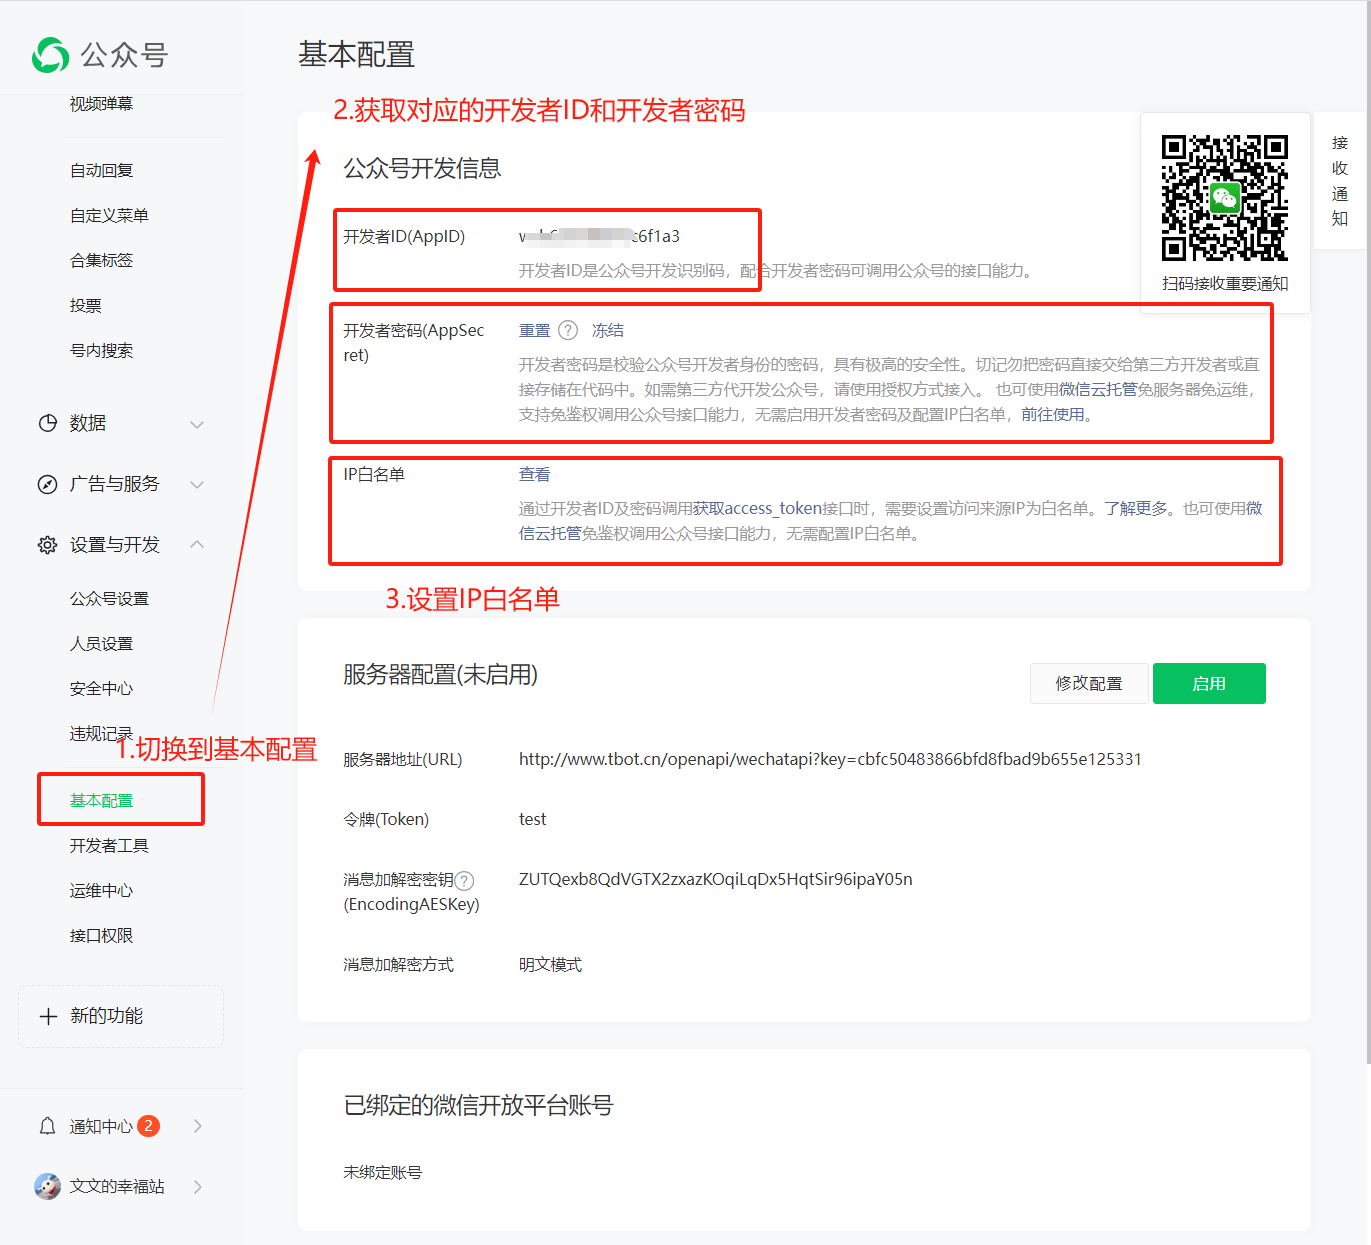
Task: Select 基本配置 in sidebar
Action: [x=101, y=801]
